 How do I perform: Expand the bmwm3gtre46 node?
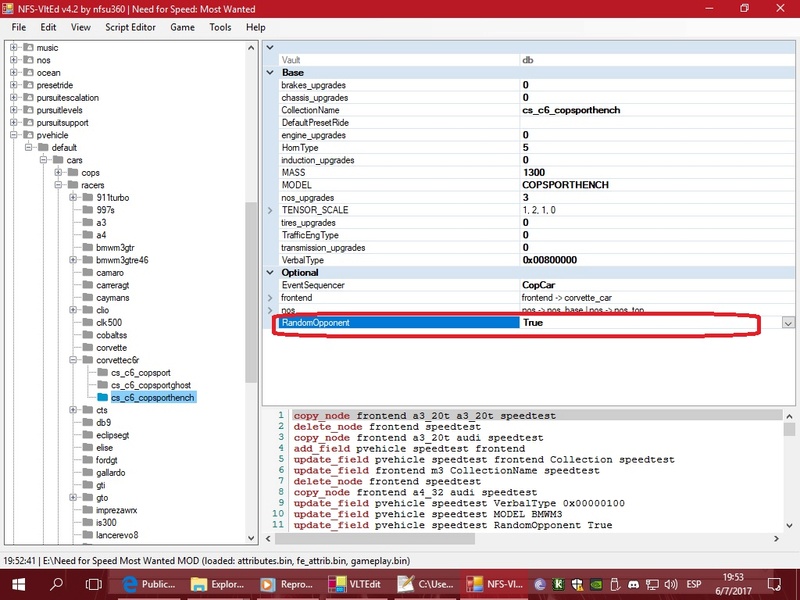pyautogui.click(x=73, y=260)
